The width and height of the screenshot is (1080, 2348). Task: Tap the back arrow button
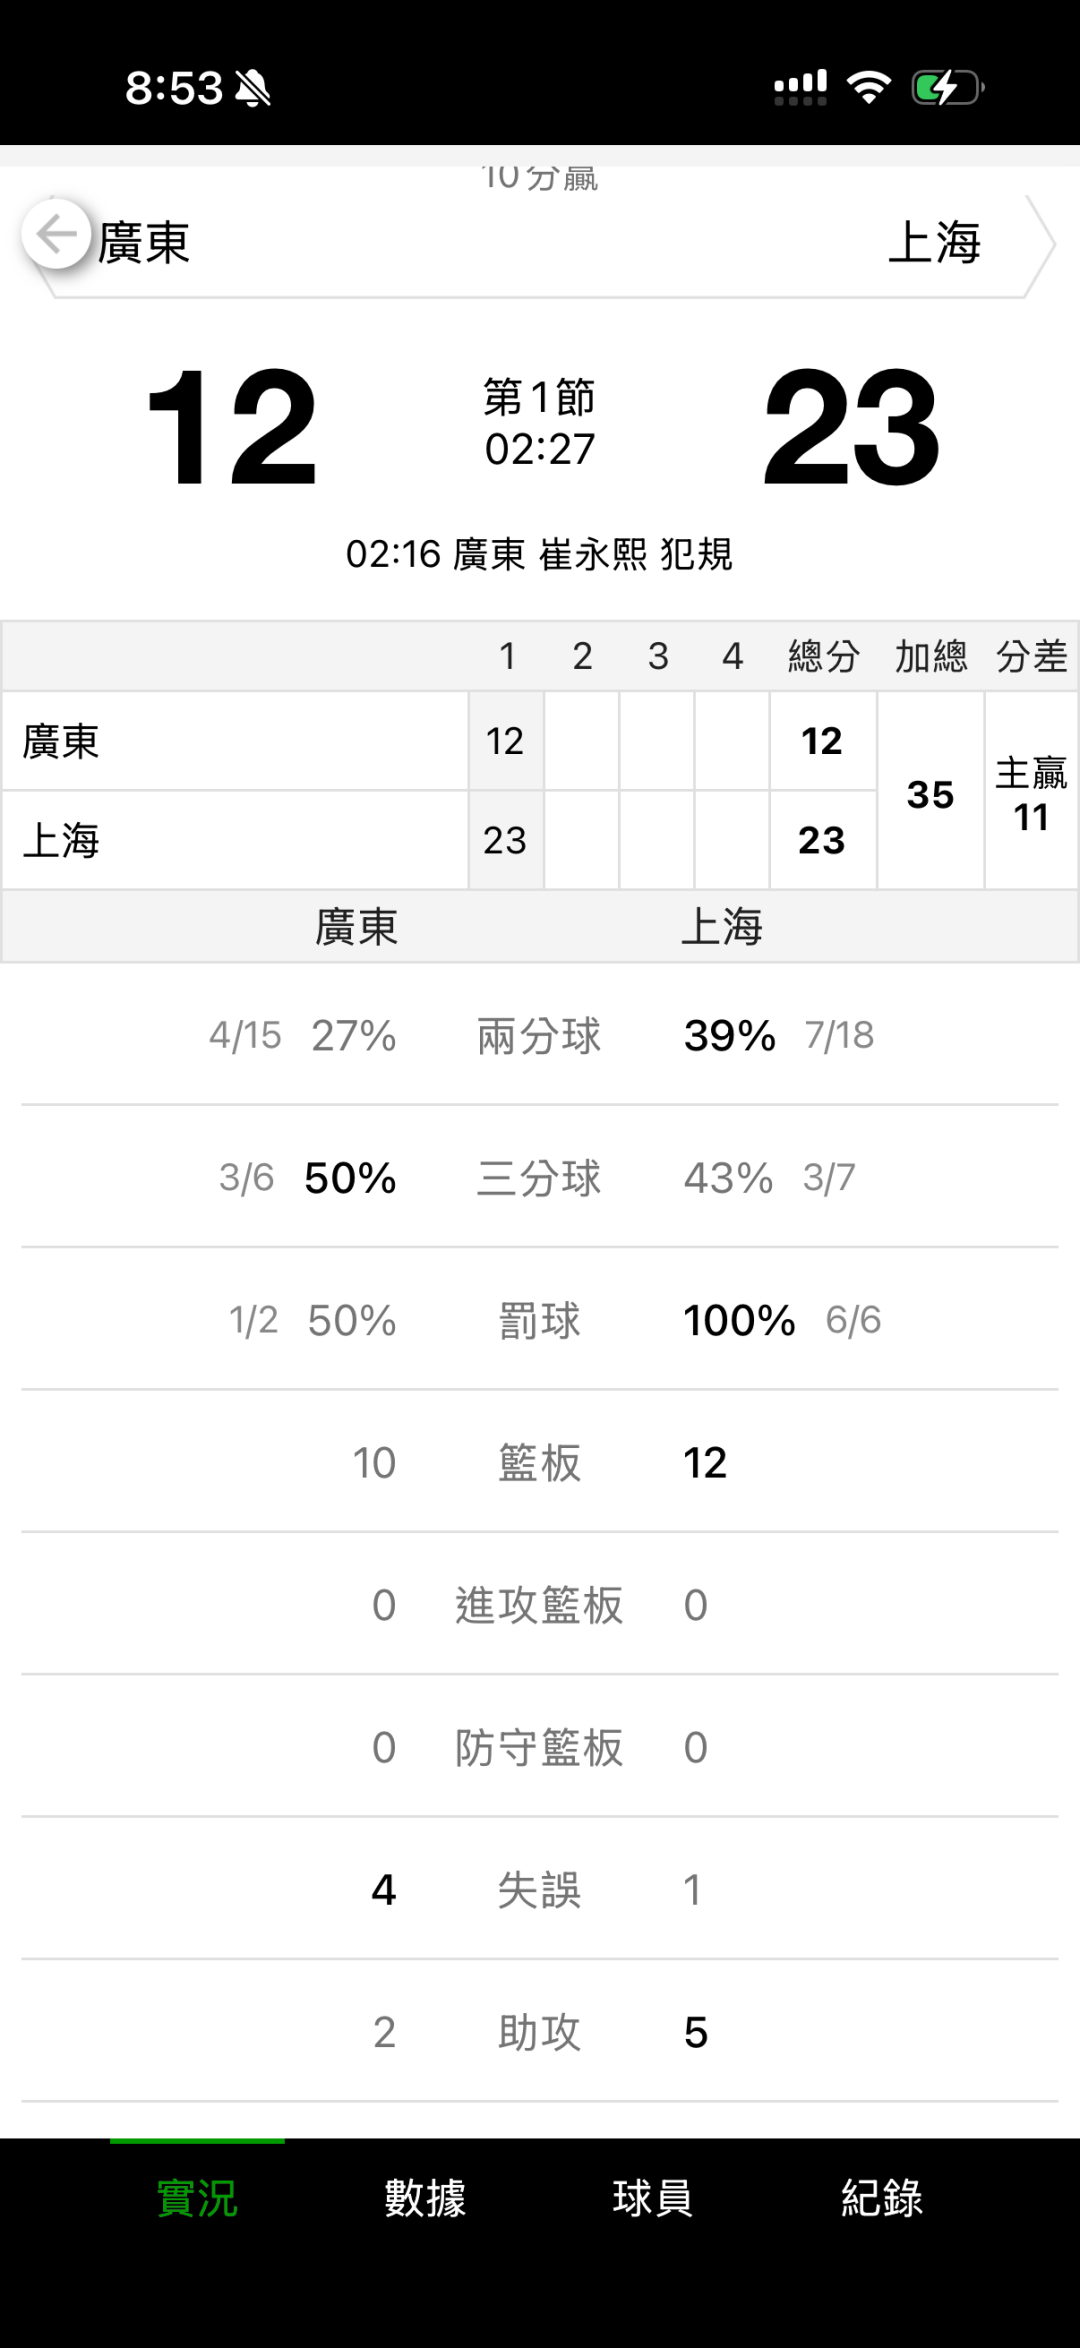[x=56, y=236]
